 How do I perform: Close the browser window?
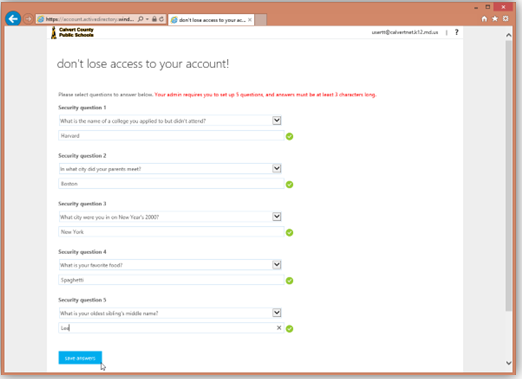point(504,7)
